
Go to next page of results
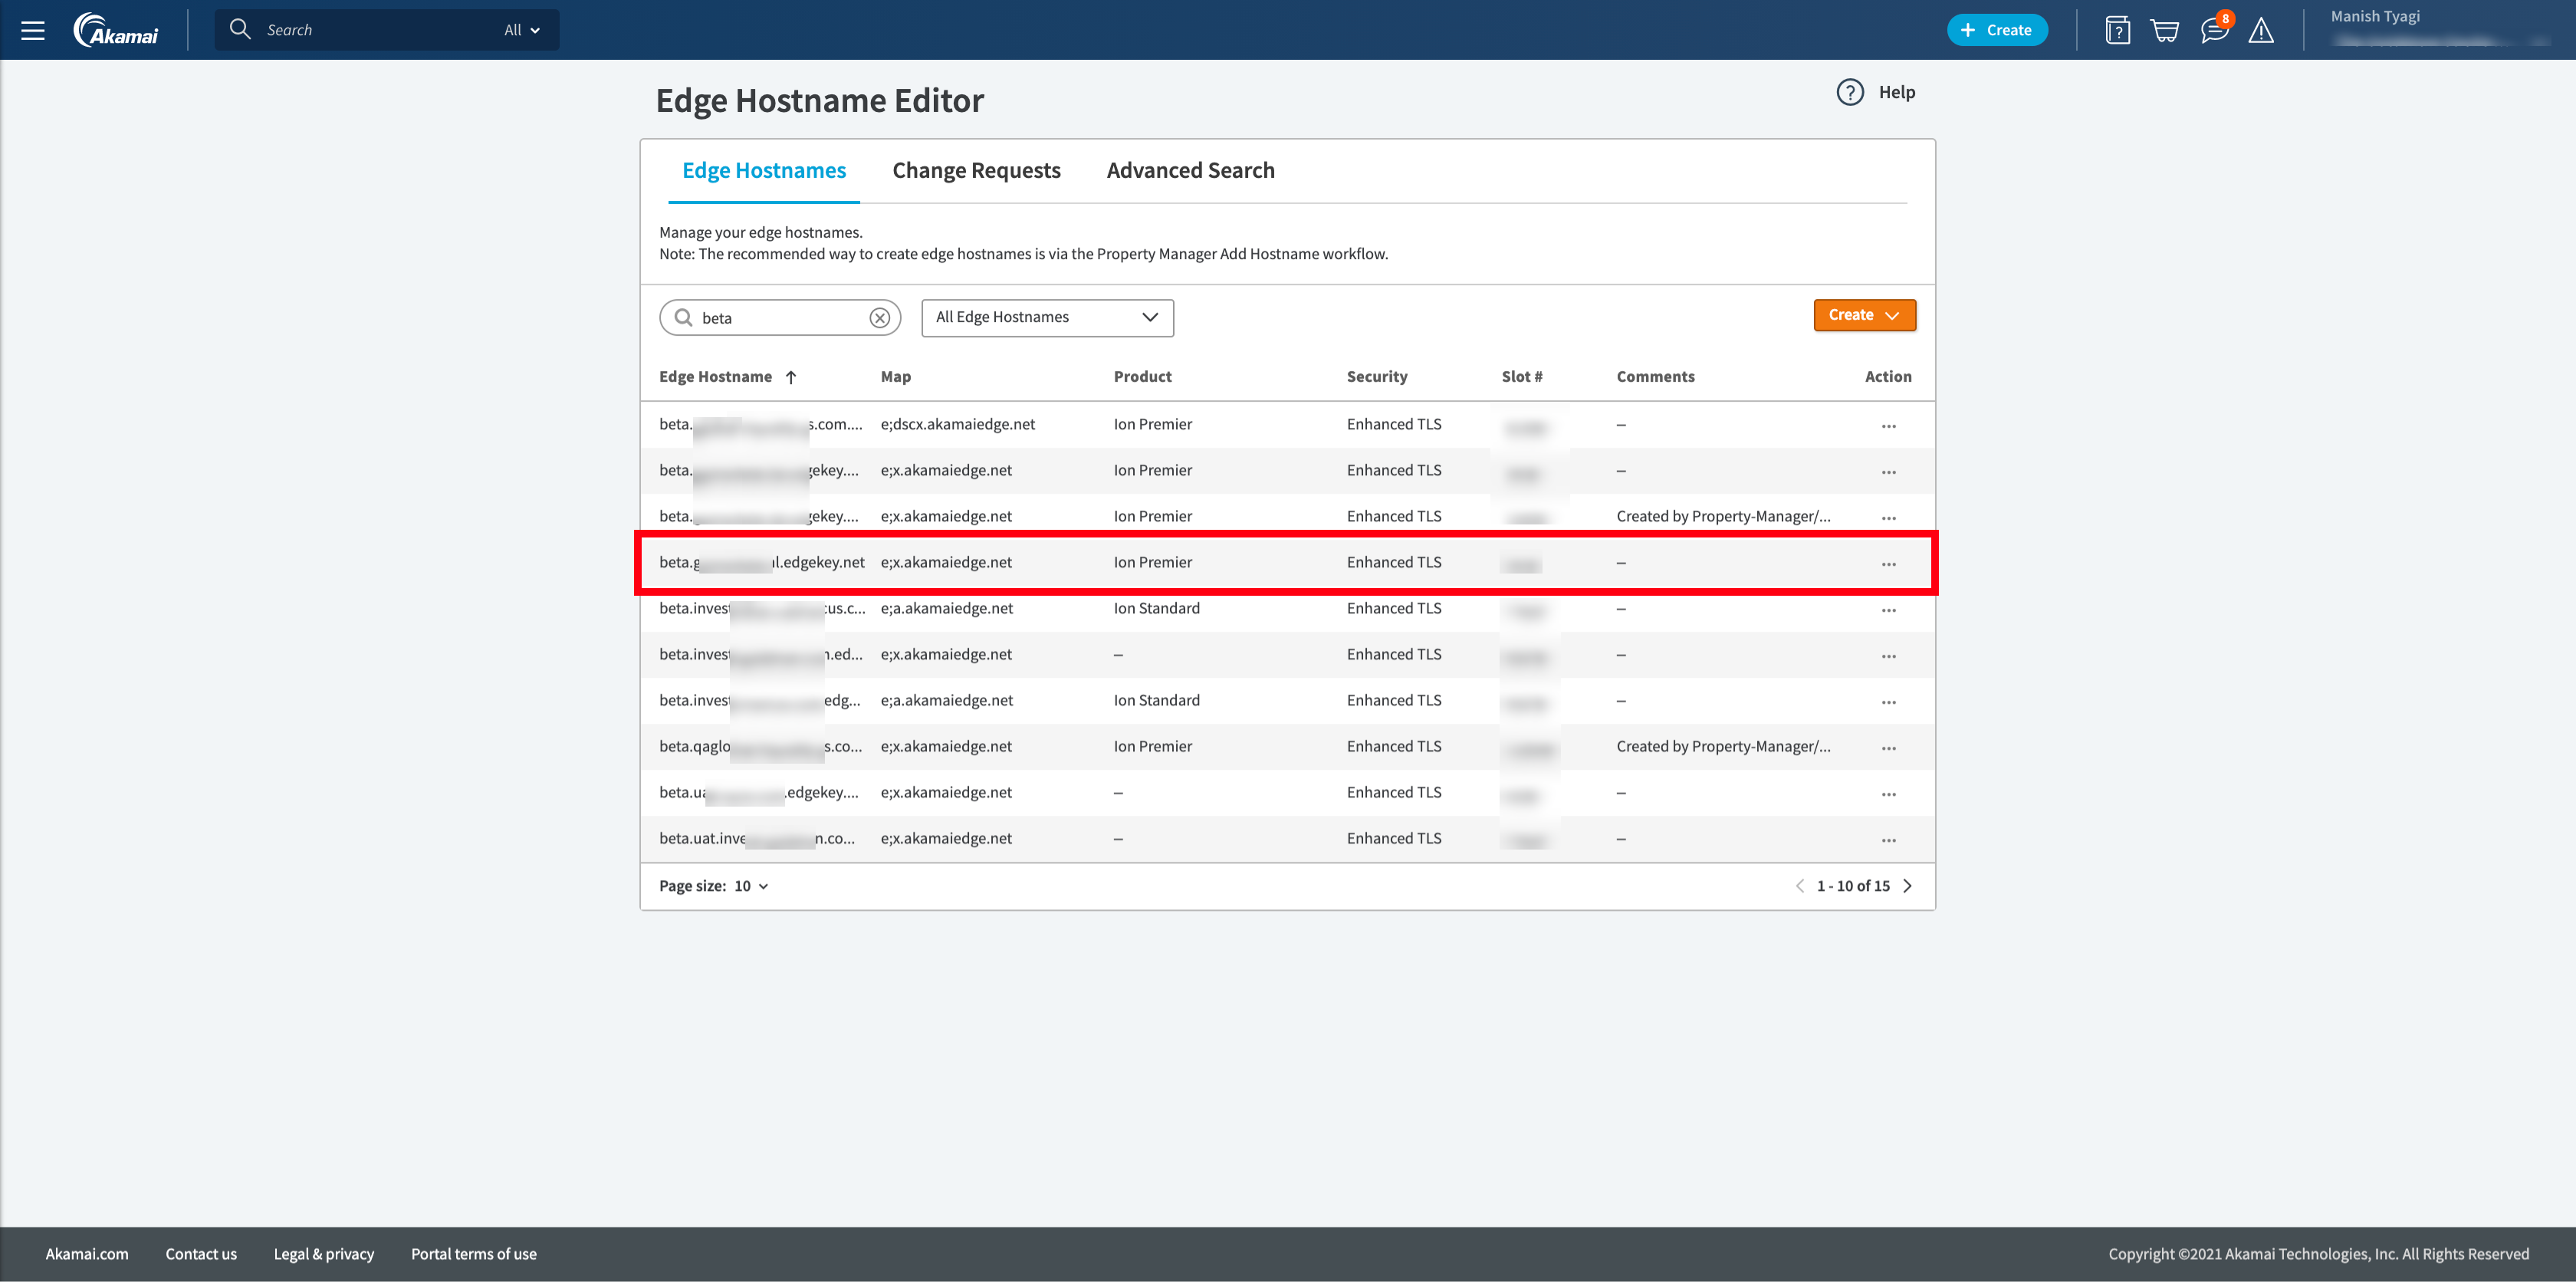1907,886
